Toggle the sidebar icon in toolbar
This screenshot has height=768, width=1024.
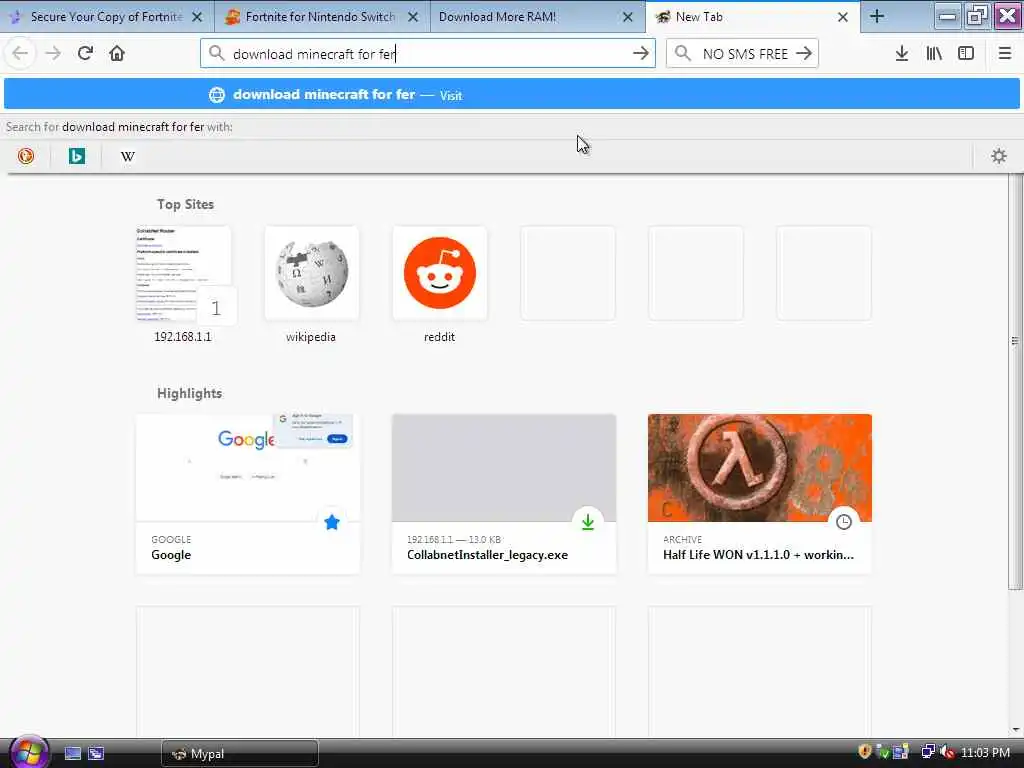pos(966,53)
